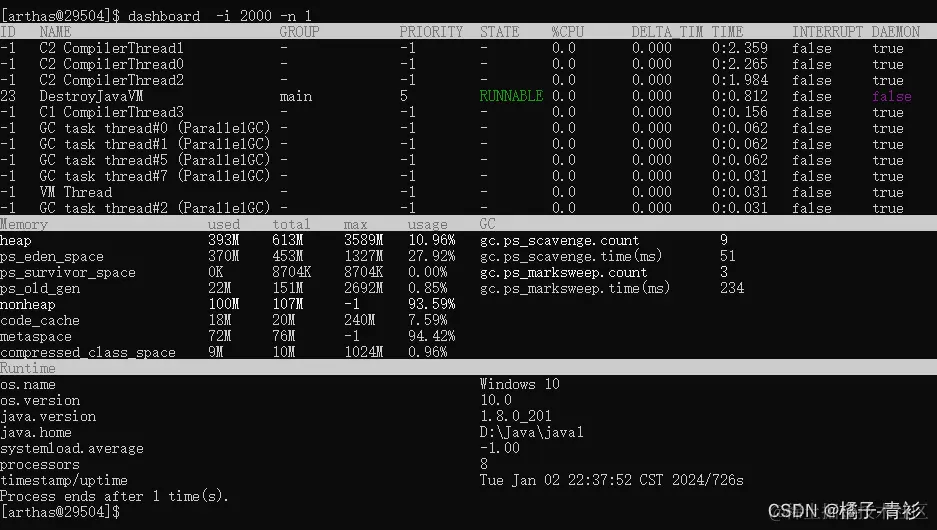The image size is (937, 530).
Task: Click the 'Process ends after 1 time(s).' message
Action: point(114,496)
